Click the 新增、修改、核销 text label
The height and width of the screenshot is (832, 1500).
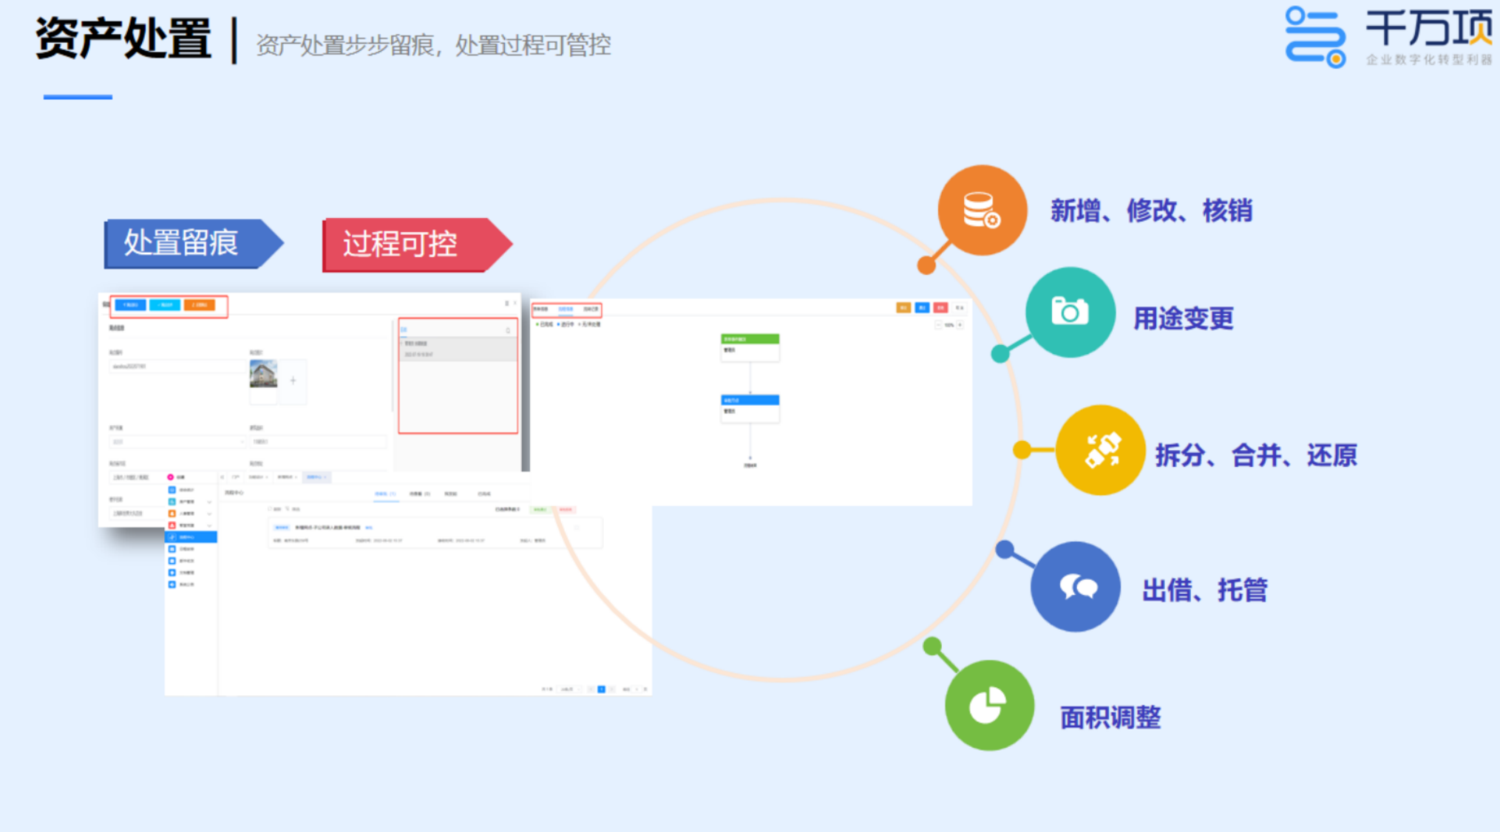1151,211
